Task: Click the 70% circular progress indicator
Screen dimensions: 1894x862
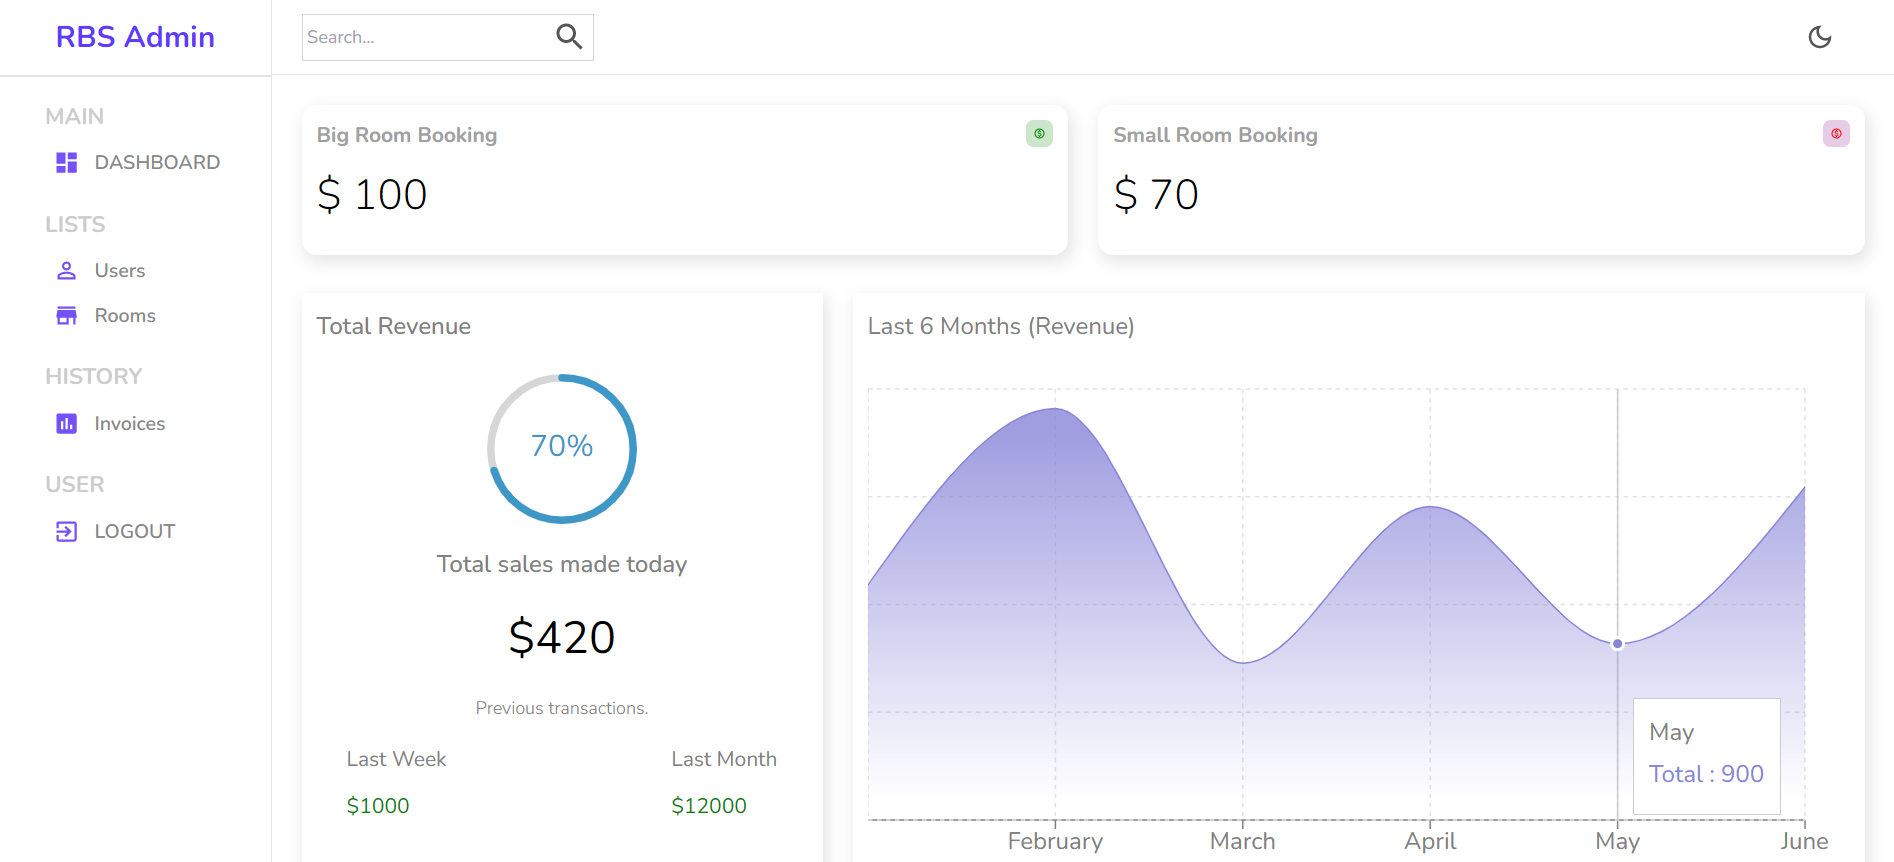Action: [562, 448]
